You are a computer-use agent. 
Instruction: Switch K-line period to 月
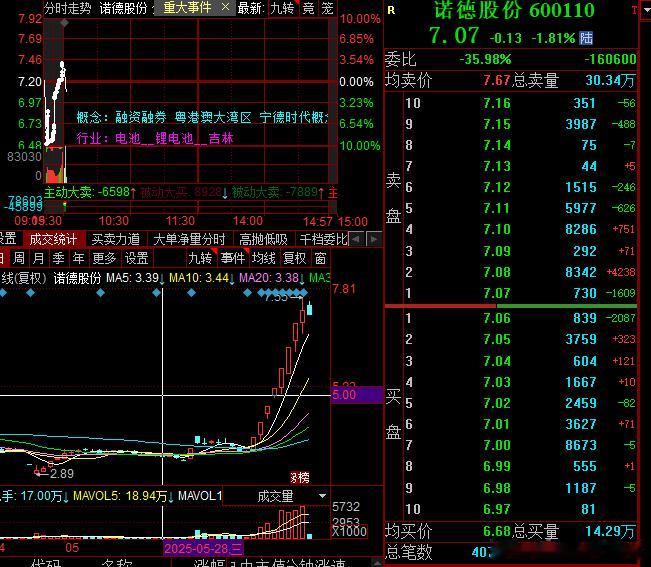[38, 258]
